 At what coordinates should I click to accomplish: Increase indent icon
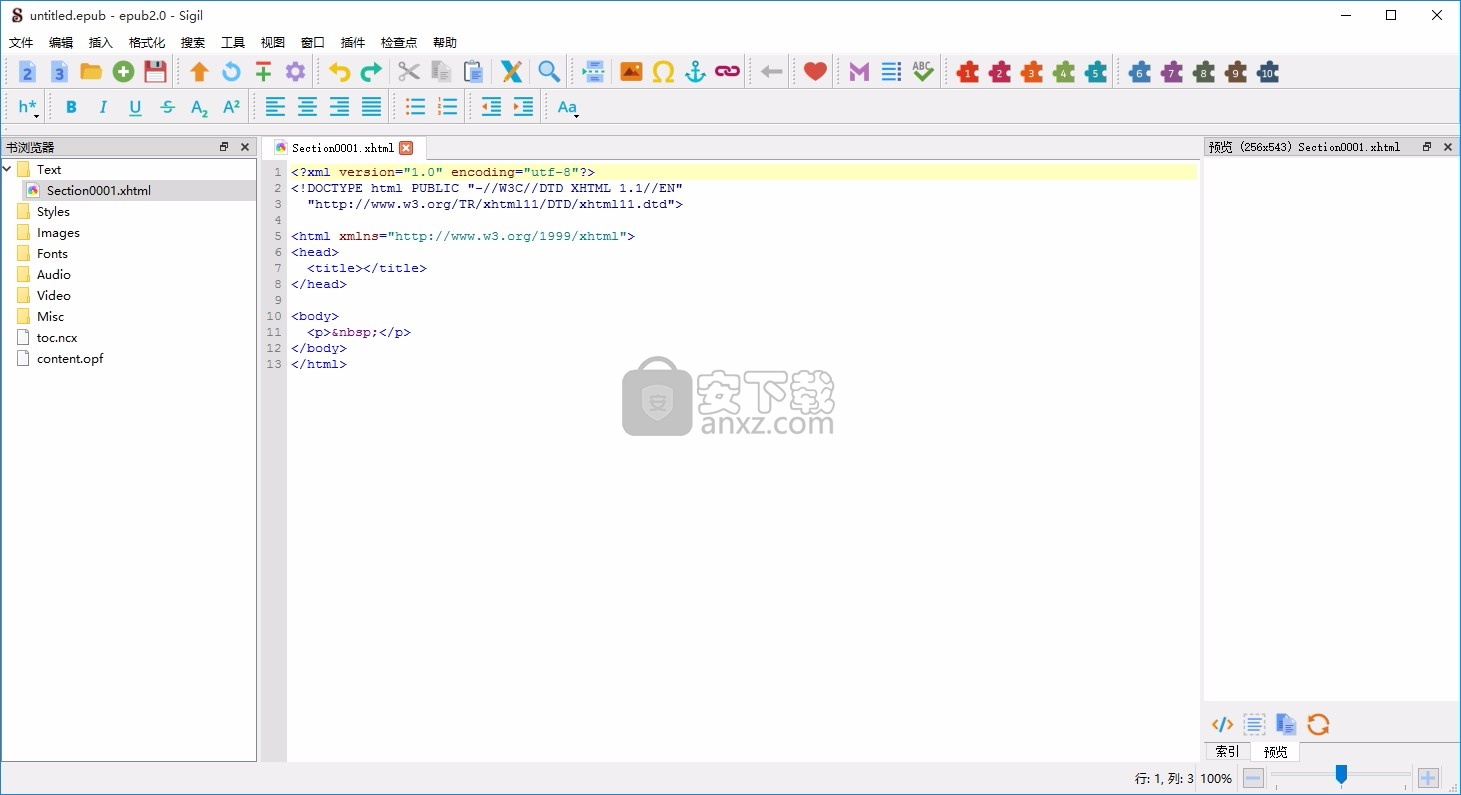click(523, 107)
